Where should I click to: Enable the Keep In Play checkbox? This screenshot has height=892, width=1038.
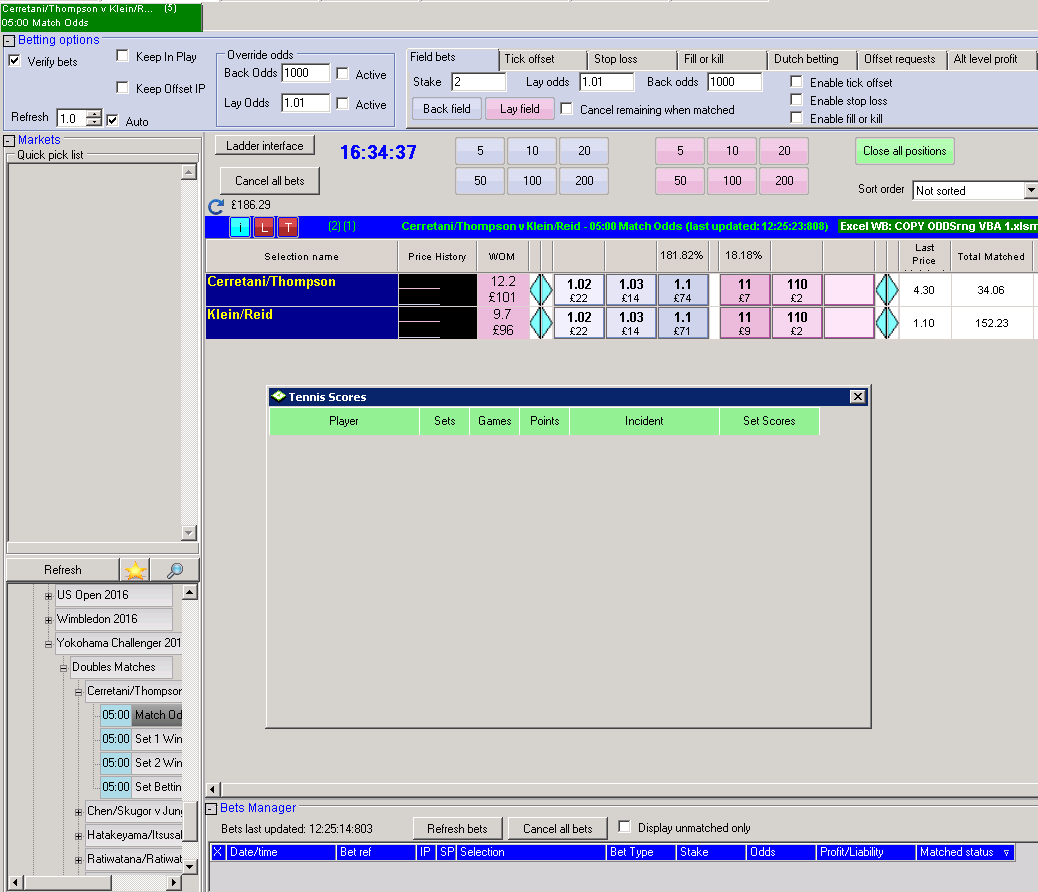pos(122,56)
